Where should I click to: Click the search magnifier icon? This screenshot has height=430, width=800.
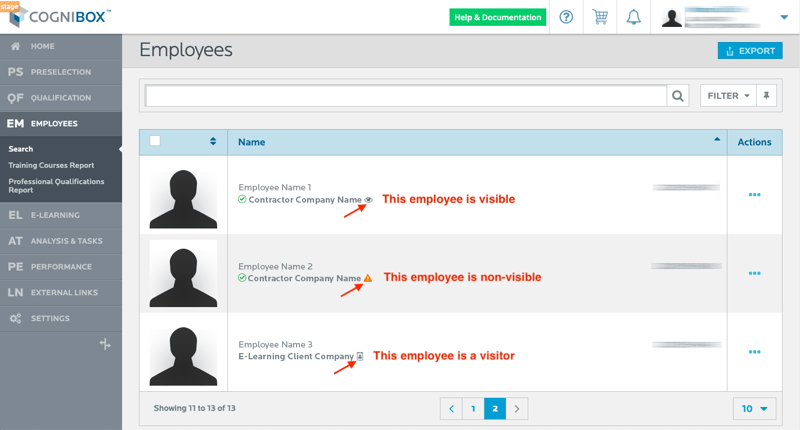678,96
